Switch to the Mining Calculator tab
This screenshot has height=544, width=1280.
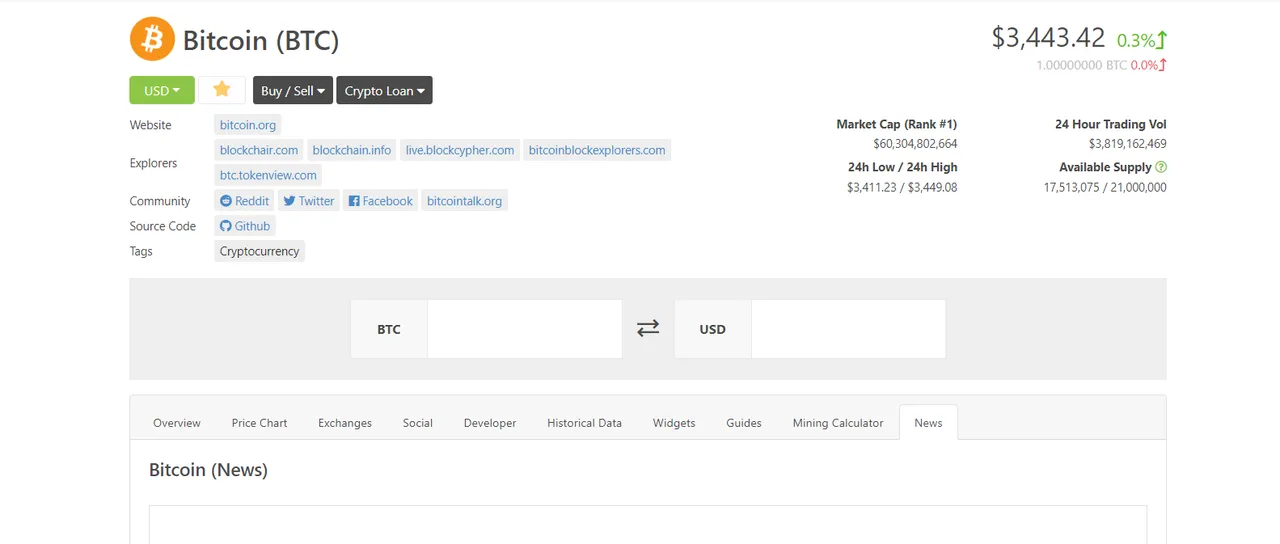point(838,423)
